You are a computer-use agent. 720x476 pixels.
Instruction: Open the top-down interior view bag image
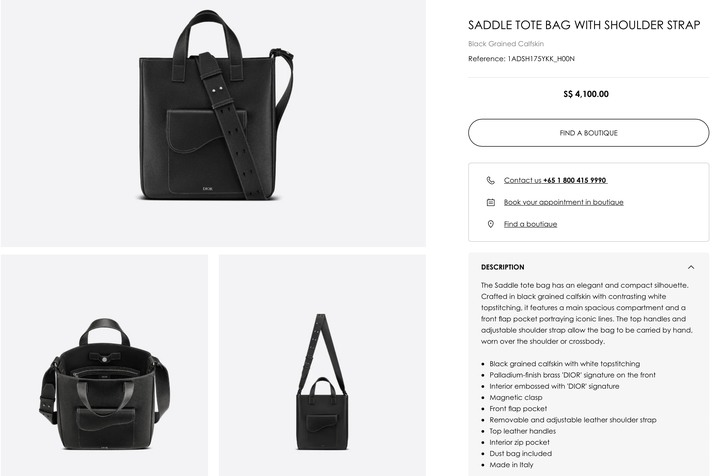[x=104, y=365]
